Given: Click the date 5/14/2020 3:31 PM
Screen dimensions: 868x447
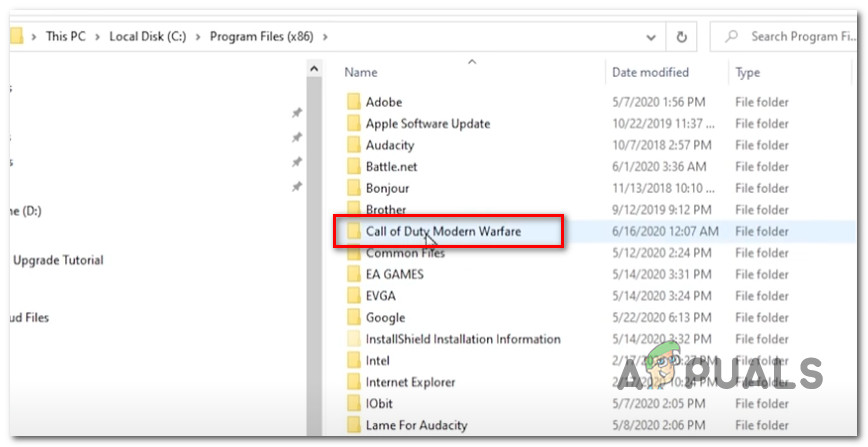Looking at the screenshot, I should pyautogui.click(x=662, y=274).
